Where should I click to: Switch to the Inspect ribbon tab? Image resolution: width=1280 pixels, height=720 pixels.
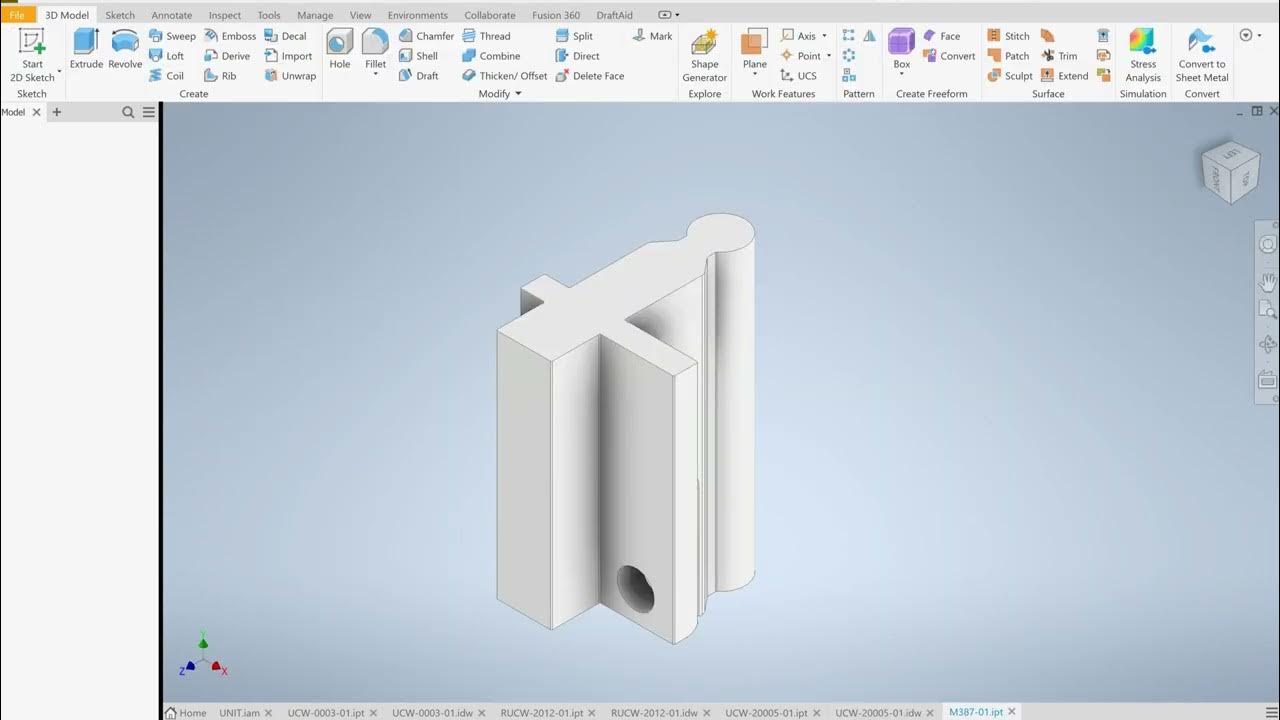tap(225, 15)
